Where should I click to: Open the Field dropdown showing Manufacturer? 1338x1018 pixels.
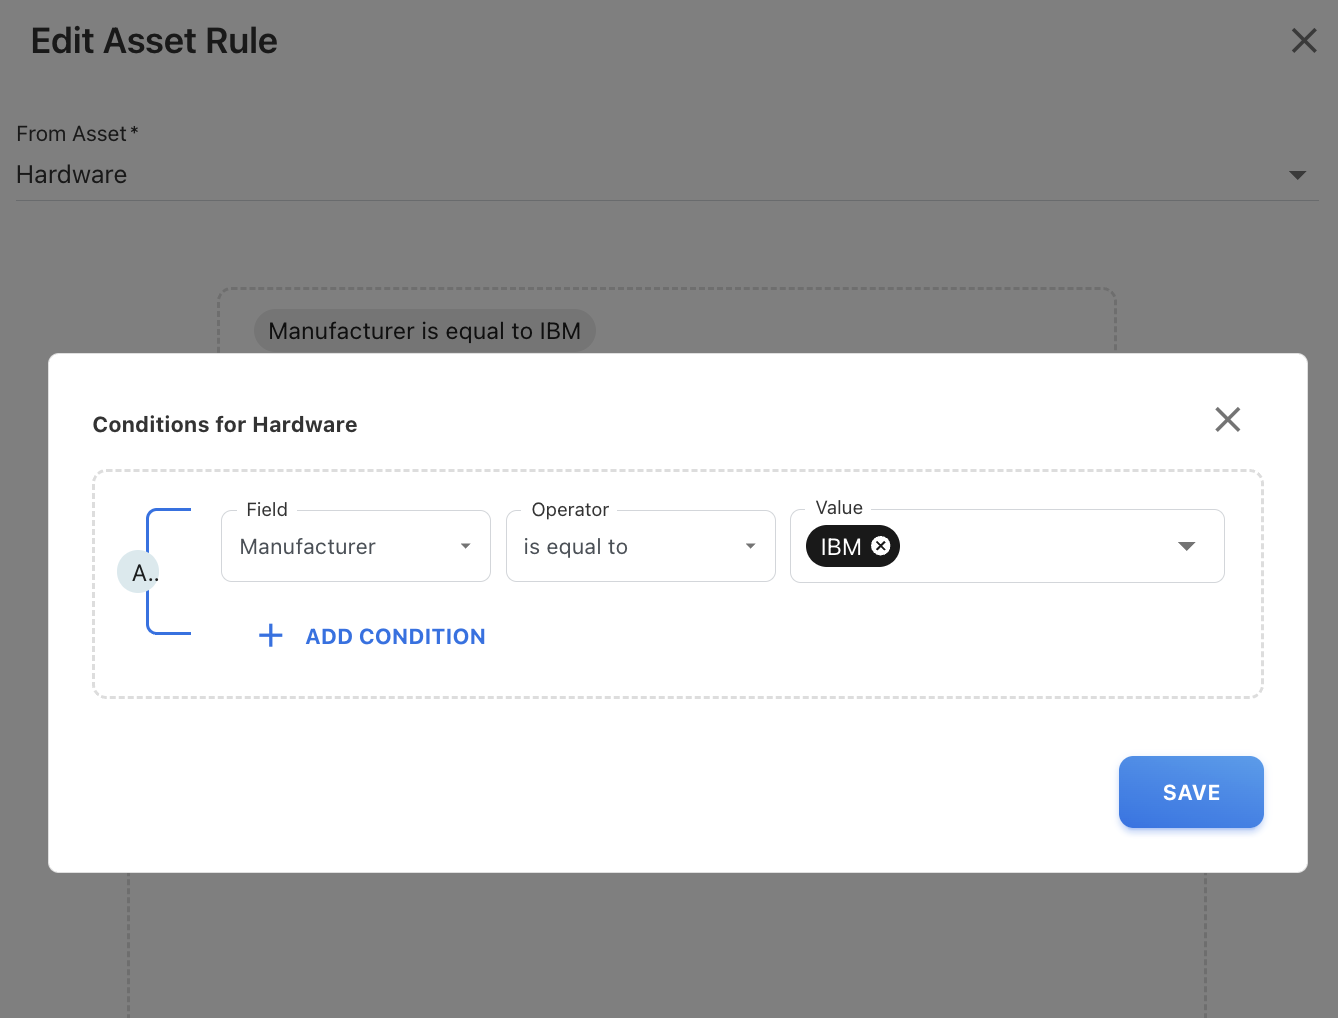[x=340, y=547]
